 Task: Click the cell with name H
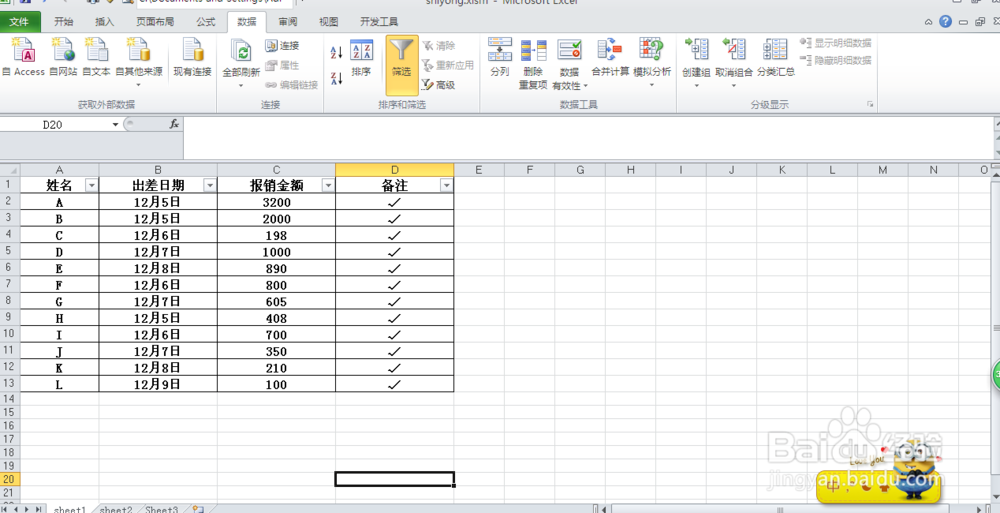tap(59, 318)
